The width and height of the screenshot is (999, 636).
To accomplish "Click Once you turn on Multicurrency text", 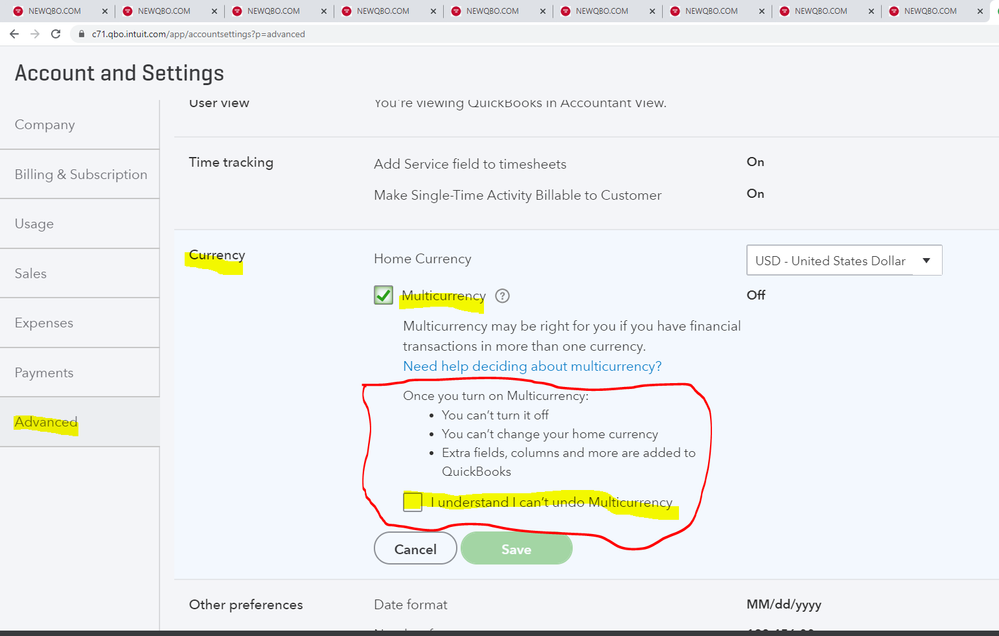I will [496, 396].
